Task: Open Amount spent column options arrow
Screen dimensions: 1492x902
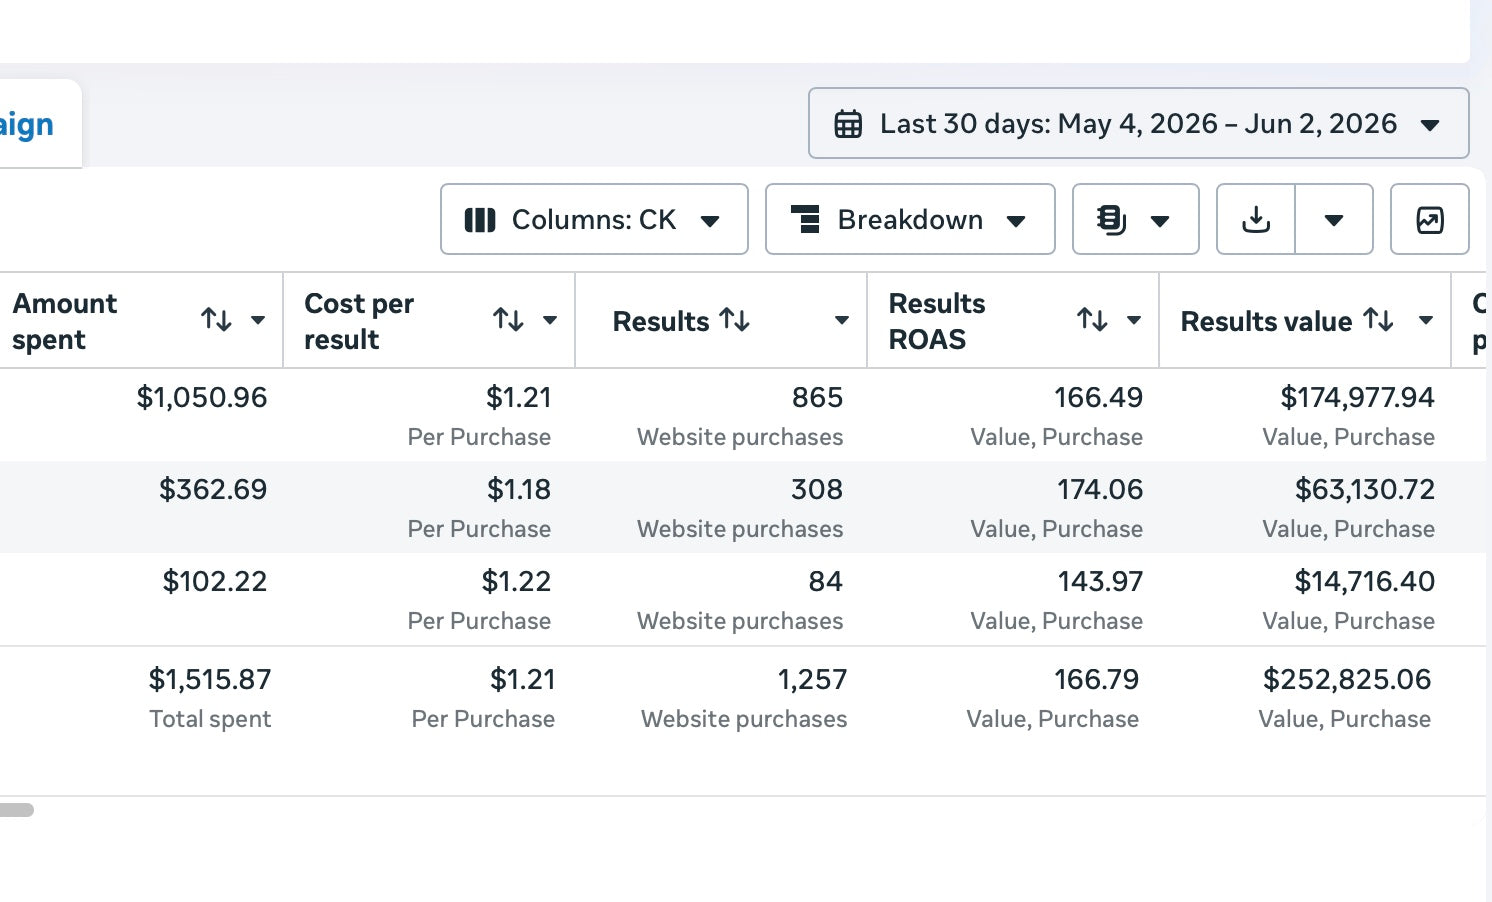Action: [x=258, y=320]
